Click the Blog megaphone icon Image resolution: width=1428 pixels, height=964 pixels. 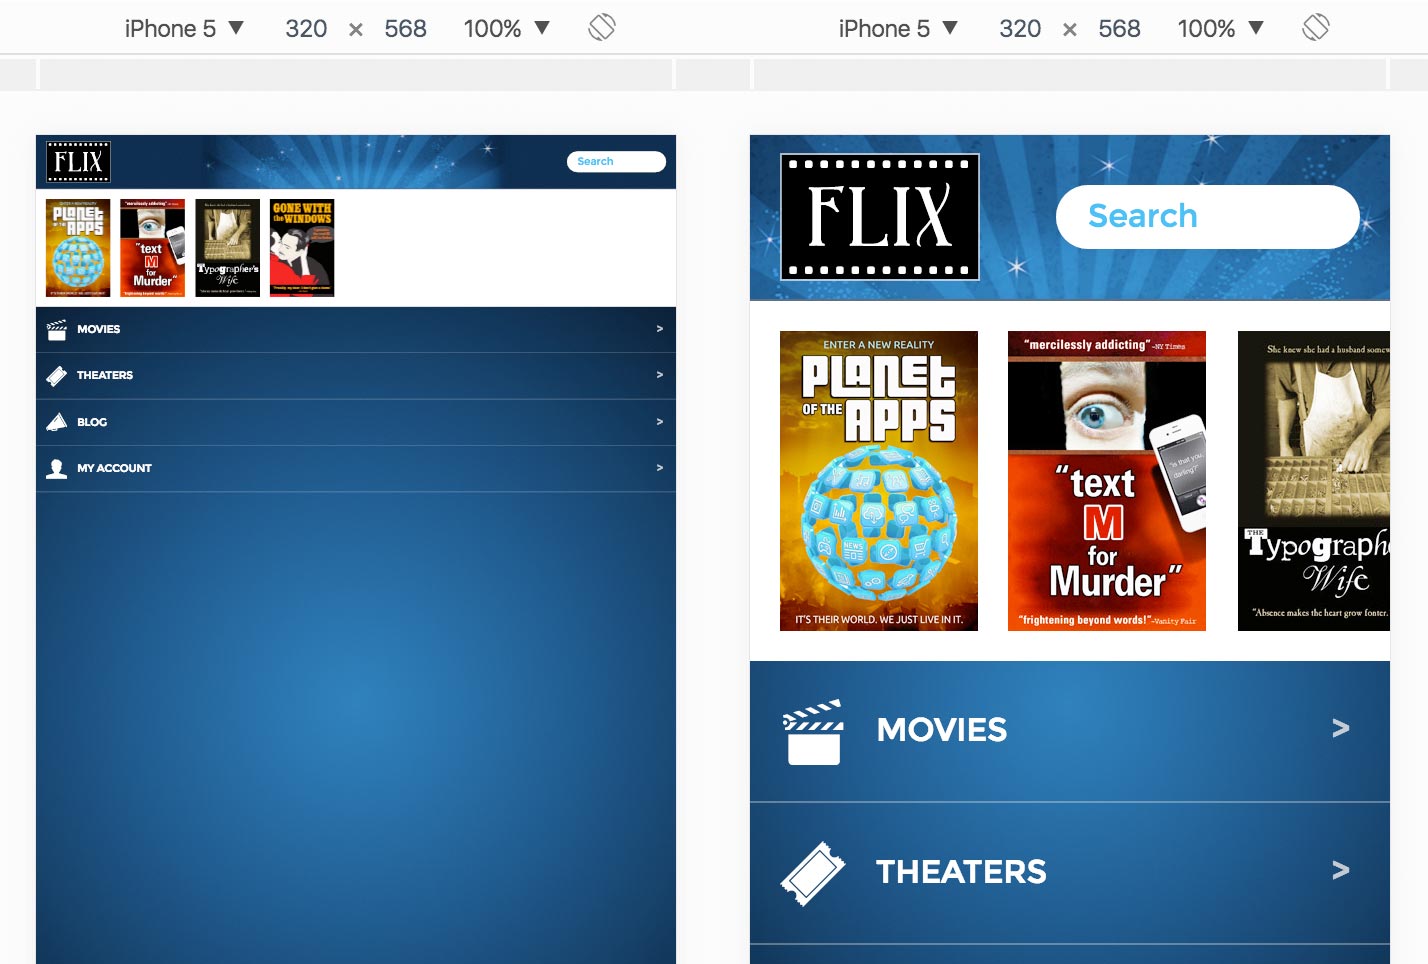(x=57, y=422)
